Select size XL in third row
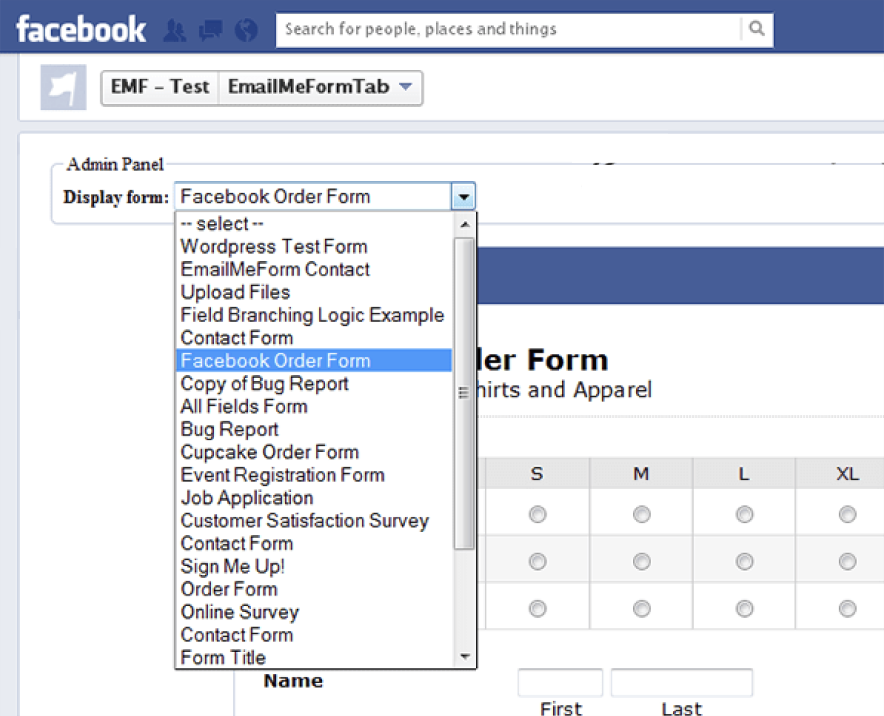Viewport: 884px width, 716px height. click(x=847, y=609)
